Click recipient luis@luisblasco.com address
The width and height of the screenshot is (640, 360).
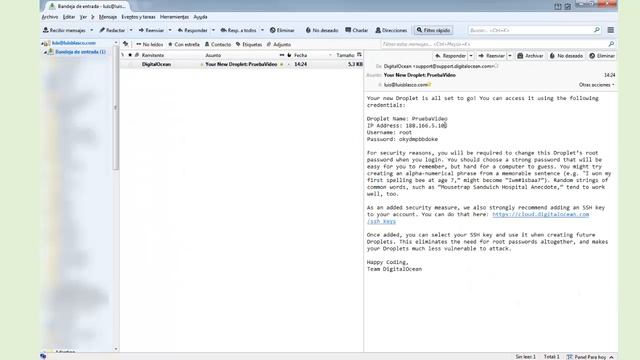pyautogui.click(x=406, y=85)
